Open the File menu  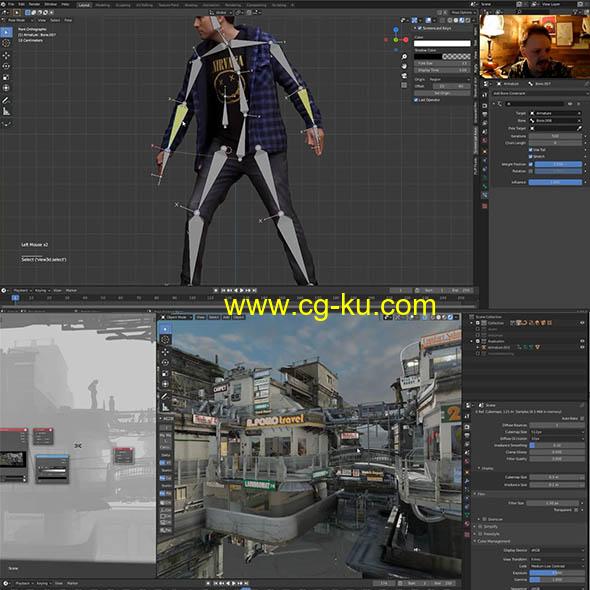pos(11,5)
